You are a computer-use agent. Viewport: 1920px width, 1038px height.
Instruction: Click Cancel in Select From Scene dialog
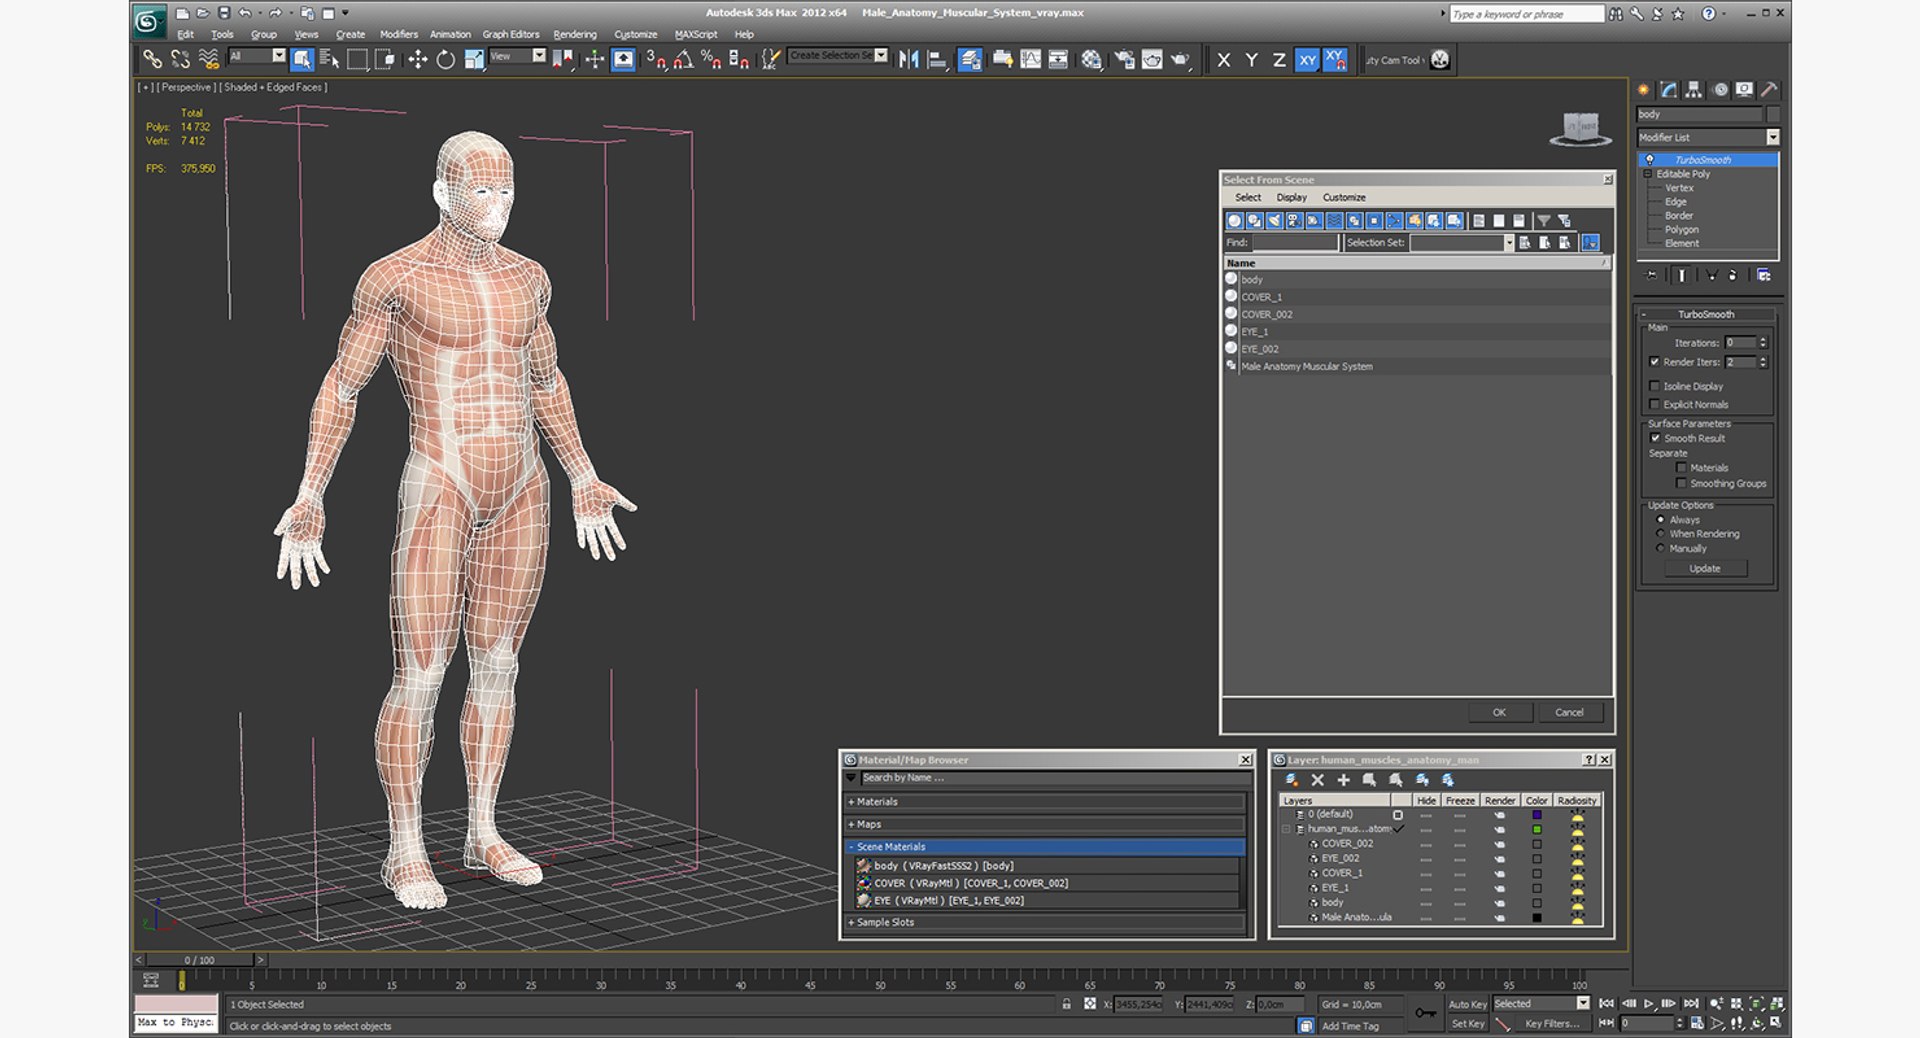1569,712
